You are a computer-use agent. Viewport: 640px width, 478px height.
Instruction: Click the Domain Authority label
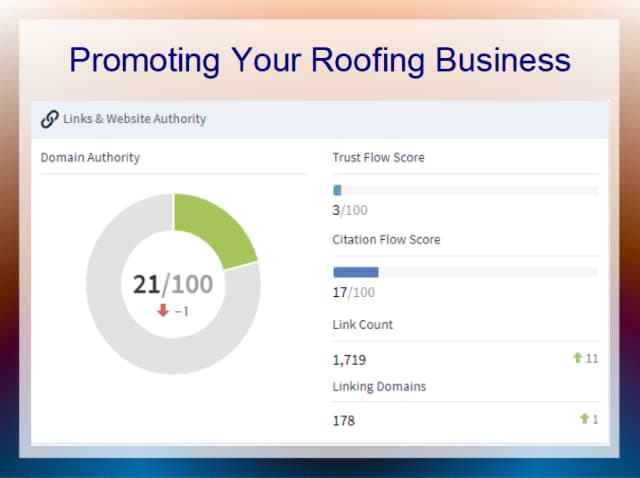tap(90, 158)
